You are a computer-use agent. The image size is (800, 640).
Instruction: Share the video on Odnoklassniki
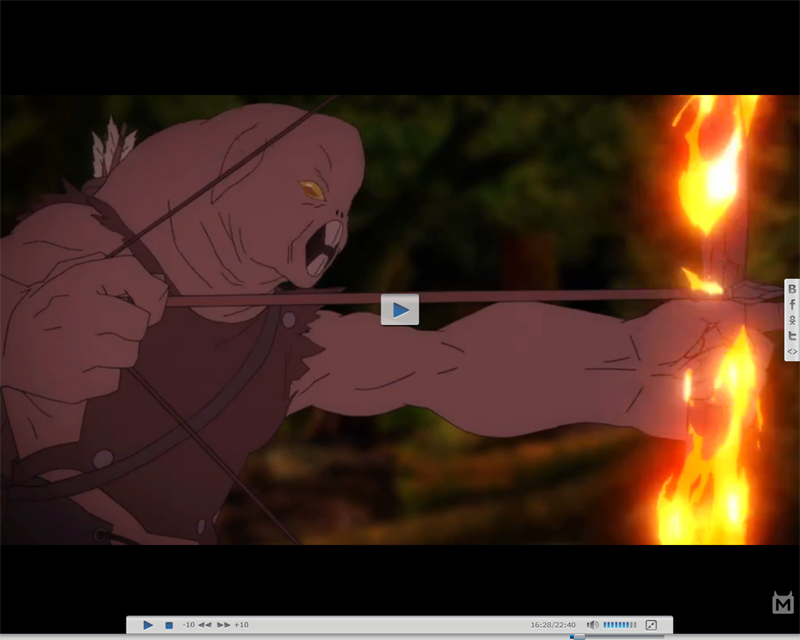coord(792,320)
